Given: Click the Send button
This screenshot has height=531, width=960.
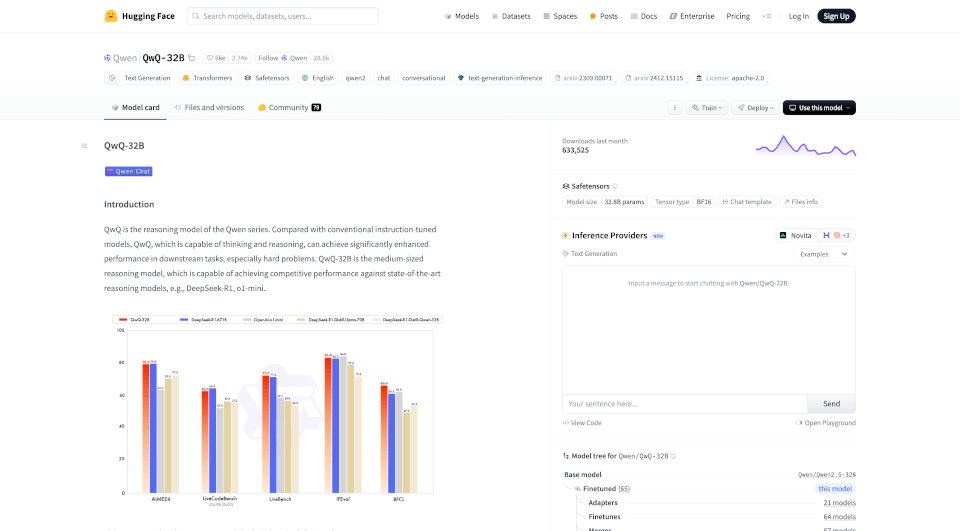Looking at the screenshot, I should point(831,404).
